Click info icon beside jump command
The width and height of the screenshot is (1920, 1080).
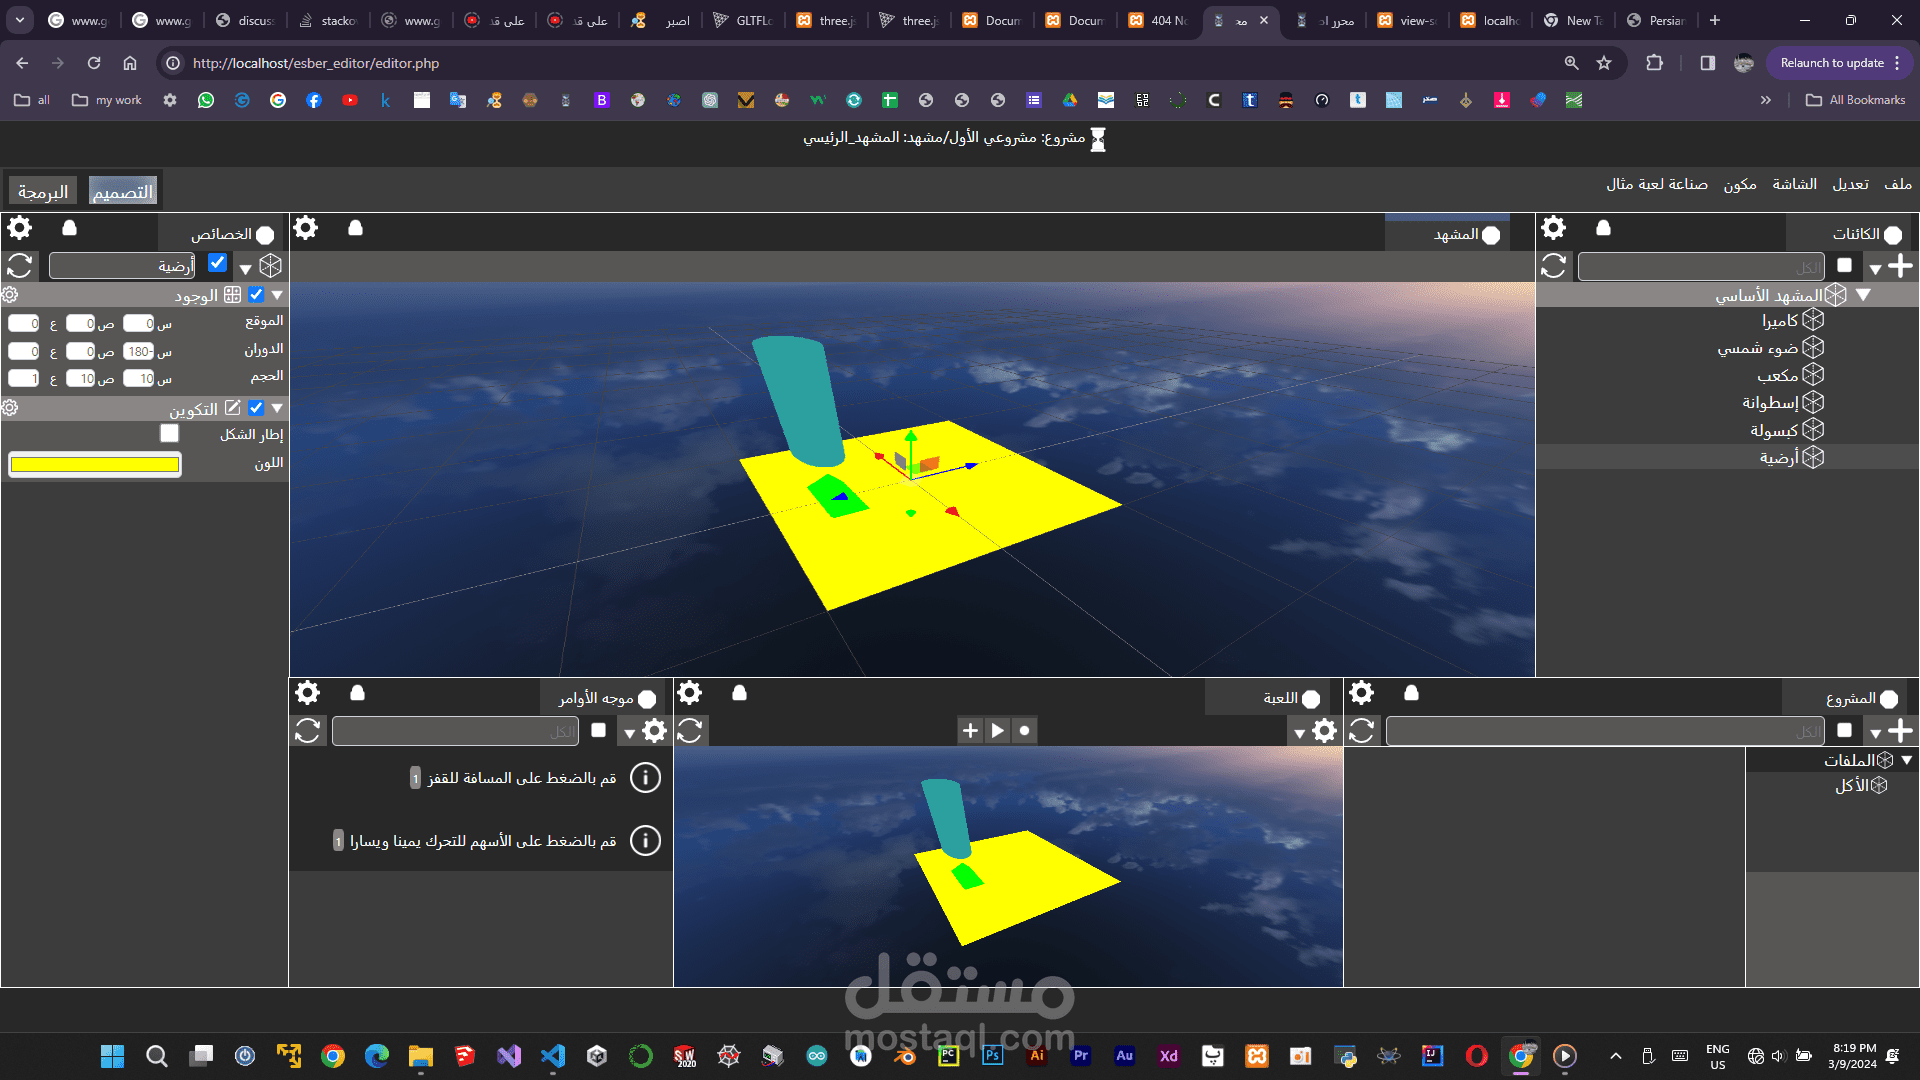[x=645, y=777]
